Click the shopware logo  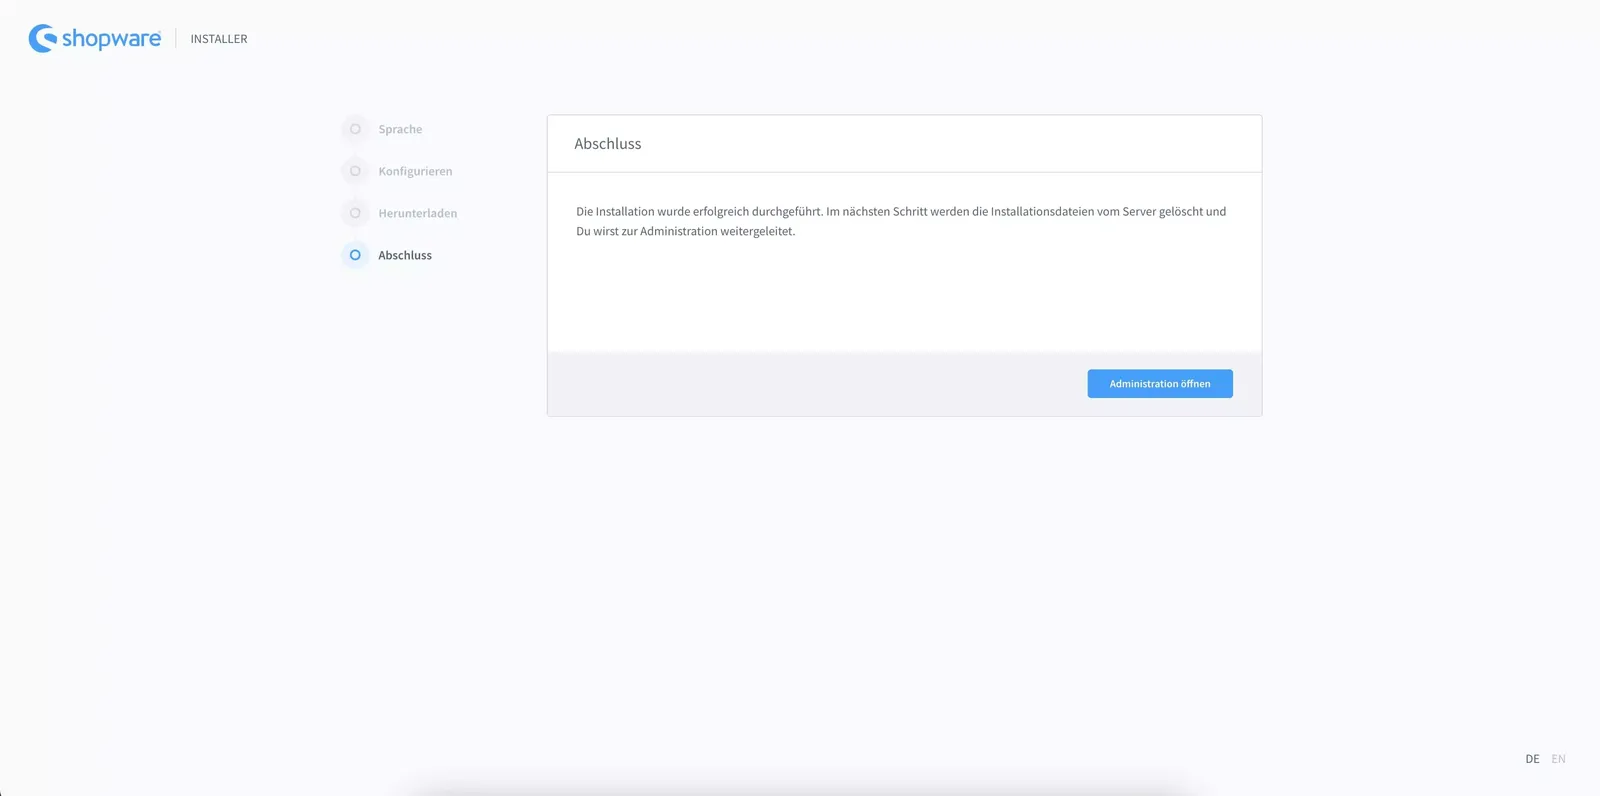coord(95,38)
